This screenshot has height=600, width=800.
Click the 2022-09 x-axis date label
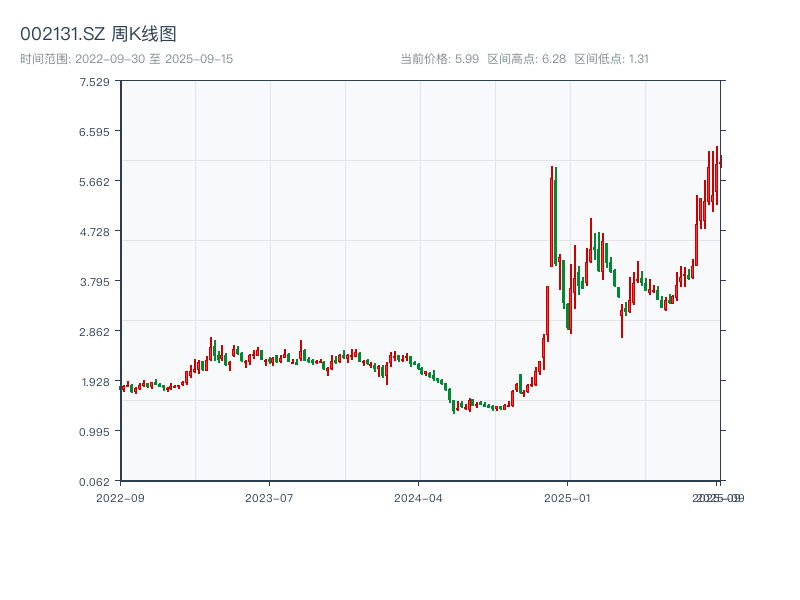(x=120, y=497)
